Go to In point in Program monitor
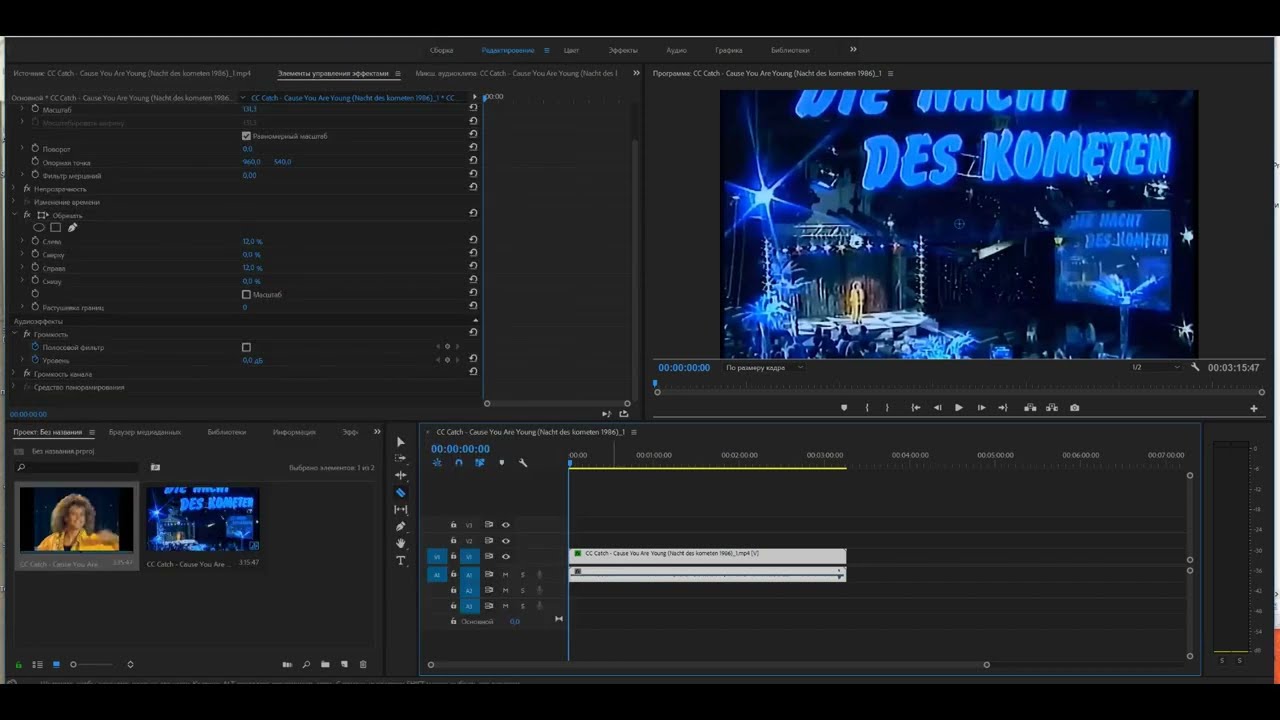This screenshot has height=720, width=1280. click(x=915, y=408)
